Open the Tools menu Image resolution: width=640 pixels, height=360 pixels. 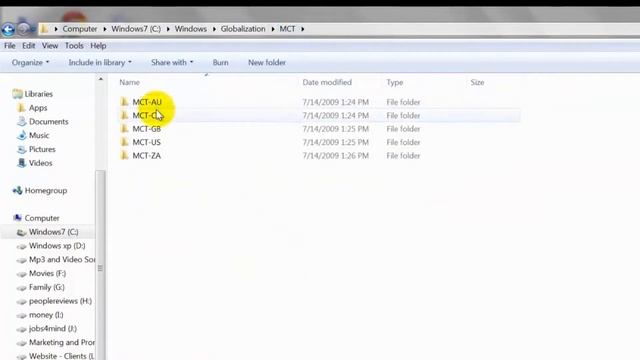(x=74, y=46)
